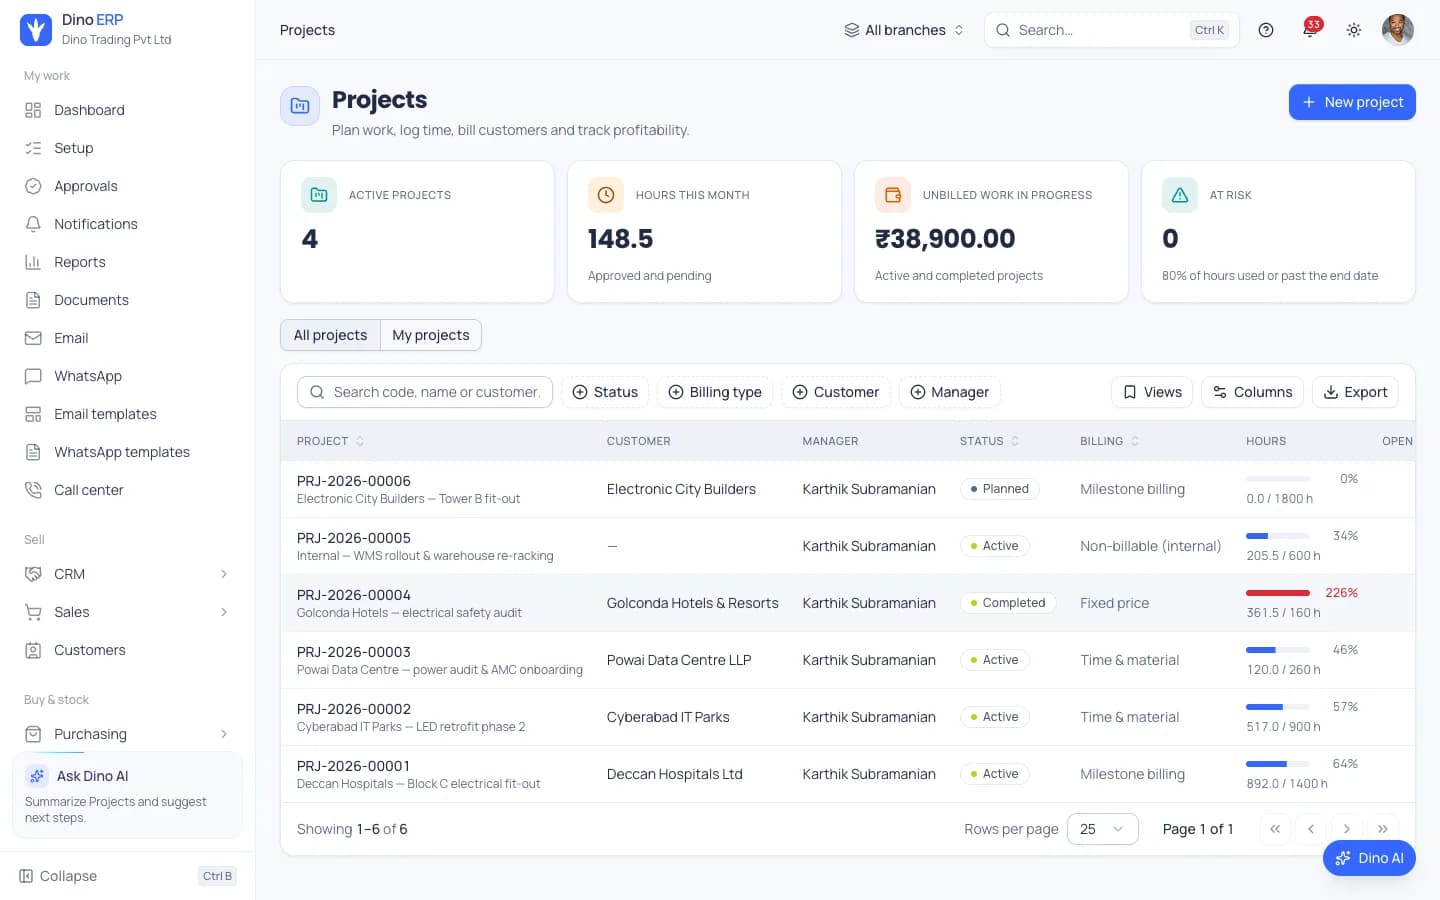Open the Rows per page dropdown

click(x=1102, y=829)
